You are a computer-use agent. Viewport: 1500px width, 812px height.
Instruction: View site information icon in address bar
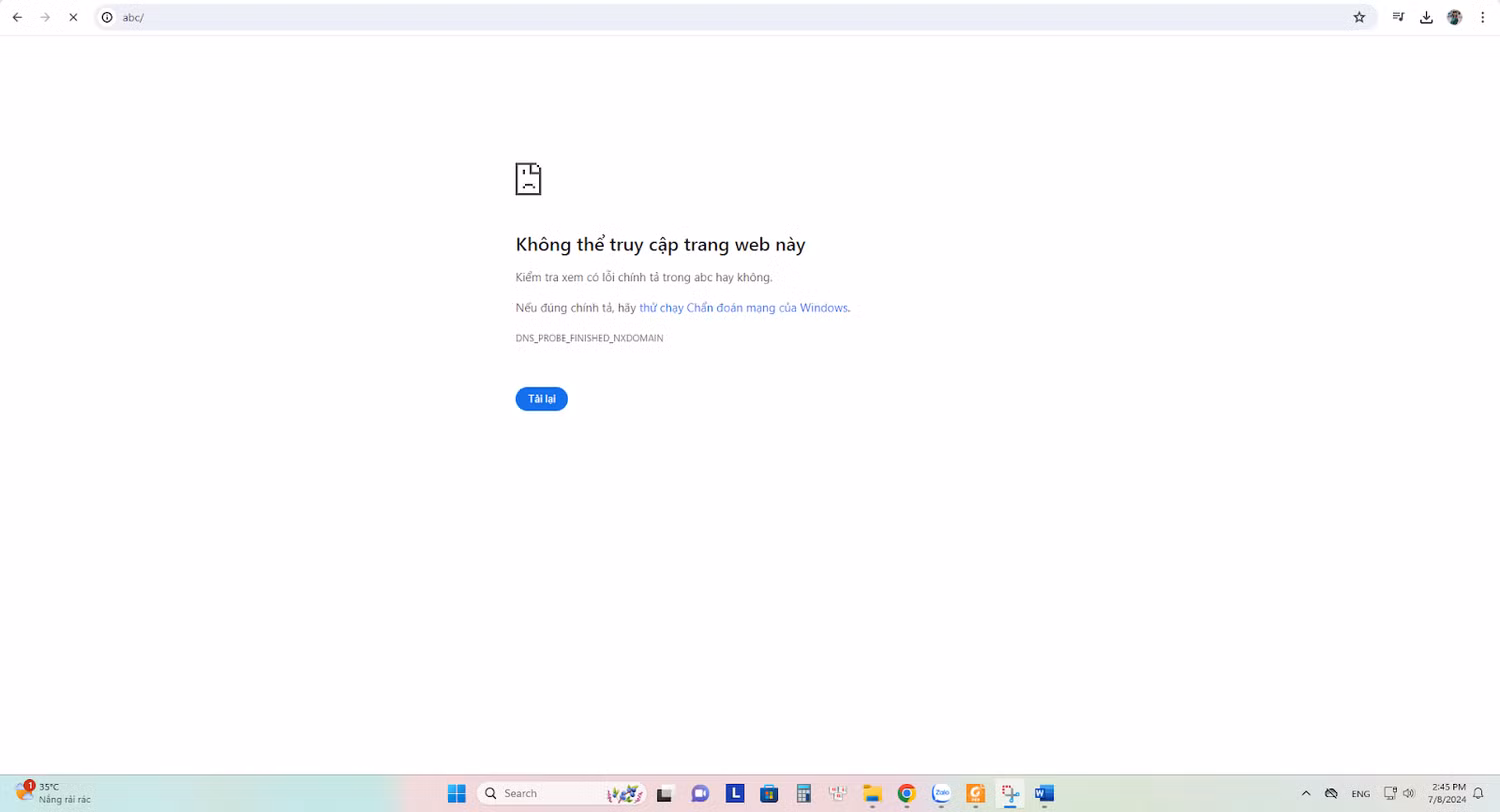pyautogui.click(x=107, y=17)
